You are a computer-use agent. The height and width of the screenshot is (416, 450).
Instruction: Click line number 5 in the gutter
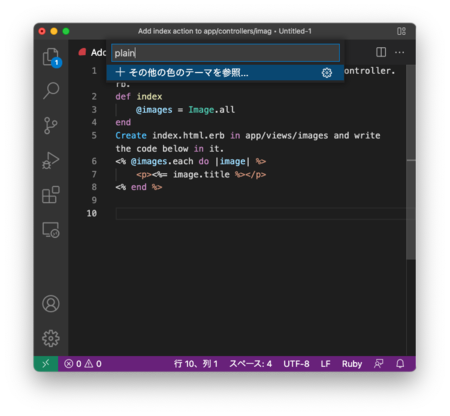click(x=94, y=135)
